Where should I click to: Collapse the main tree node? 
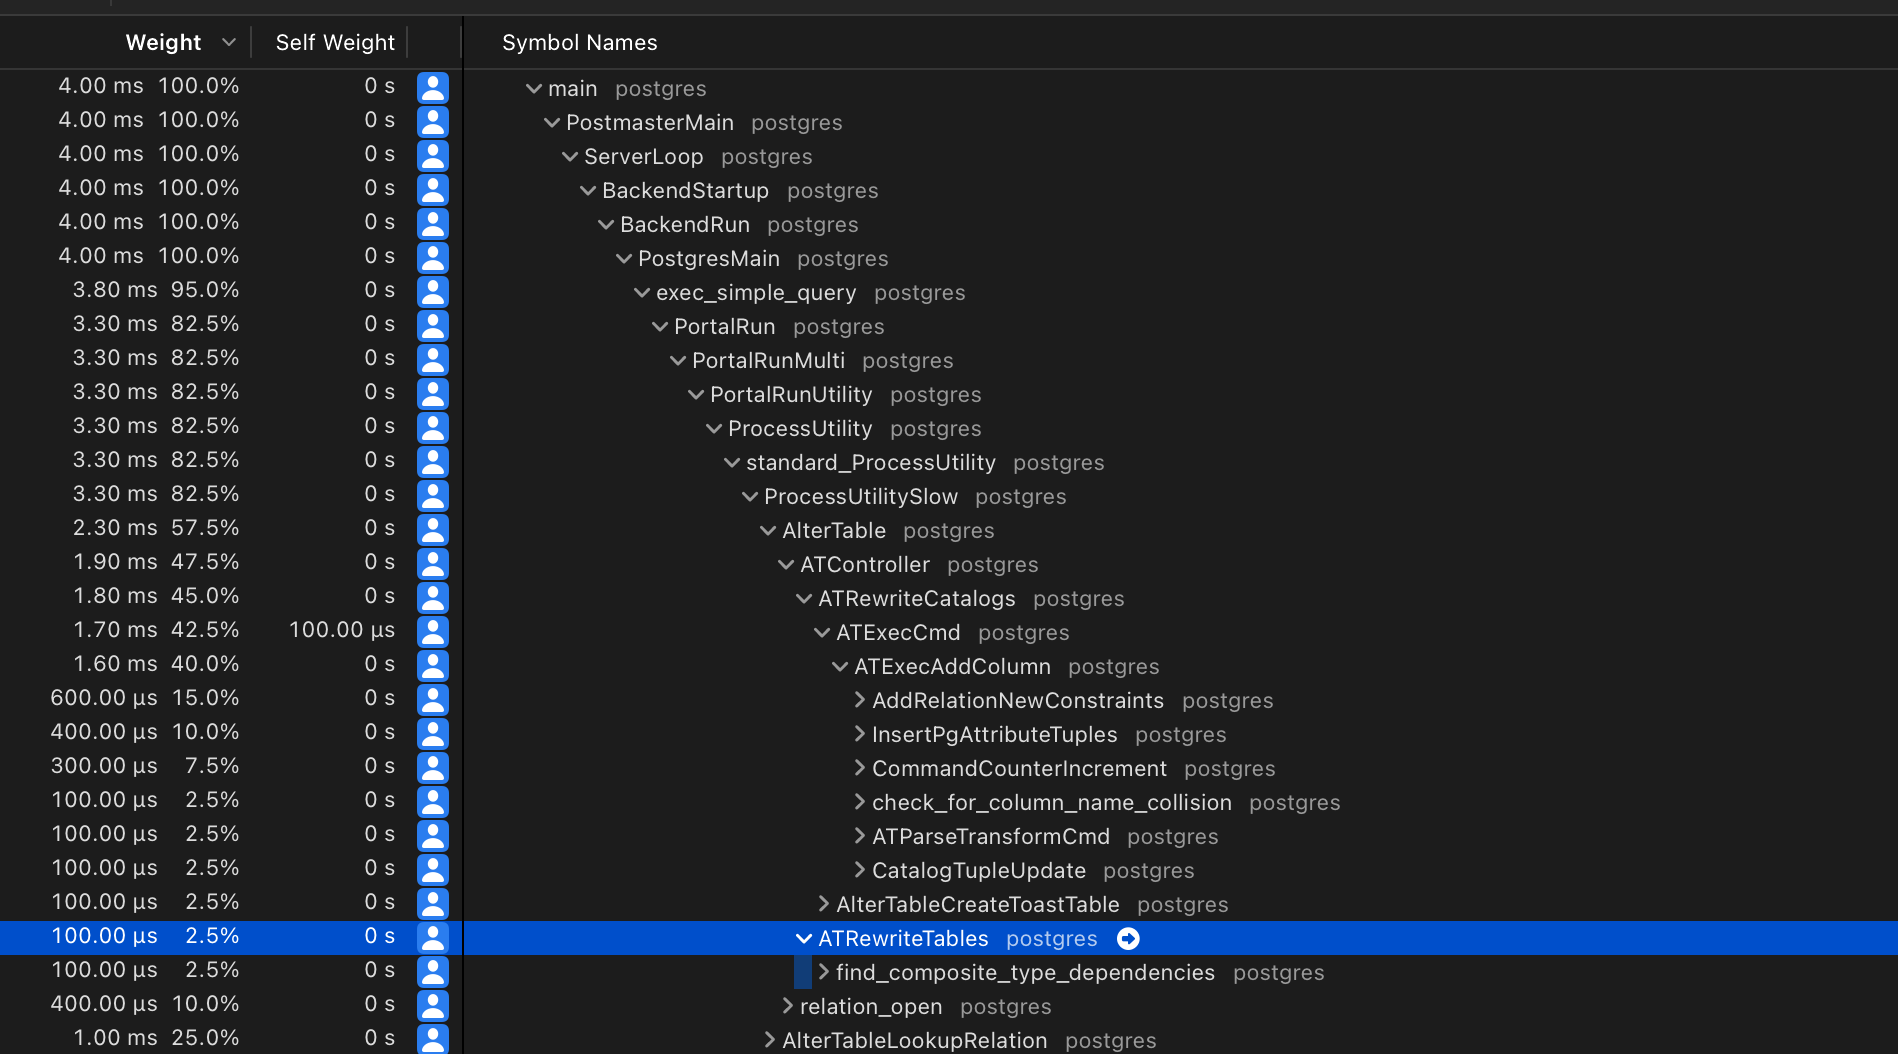[x=533, y=88]
